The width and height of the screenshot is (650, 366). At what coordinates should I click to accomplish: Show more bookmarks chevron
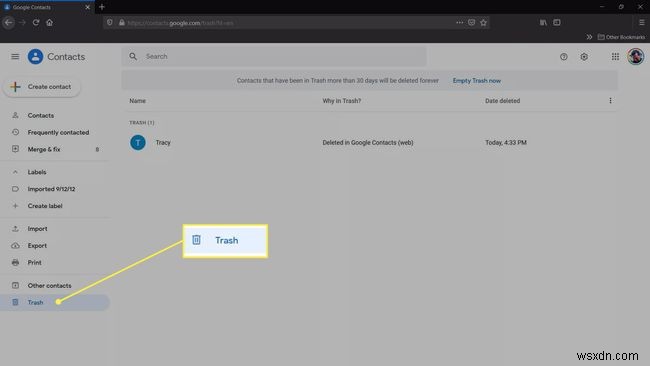click(x=589, y=37)
